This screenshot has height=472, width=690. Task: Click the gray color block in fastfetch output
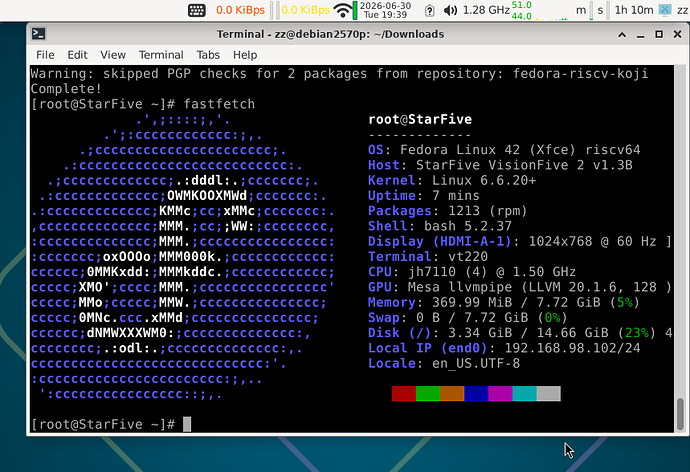(x=549, y=394)
